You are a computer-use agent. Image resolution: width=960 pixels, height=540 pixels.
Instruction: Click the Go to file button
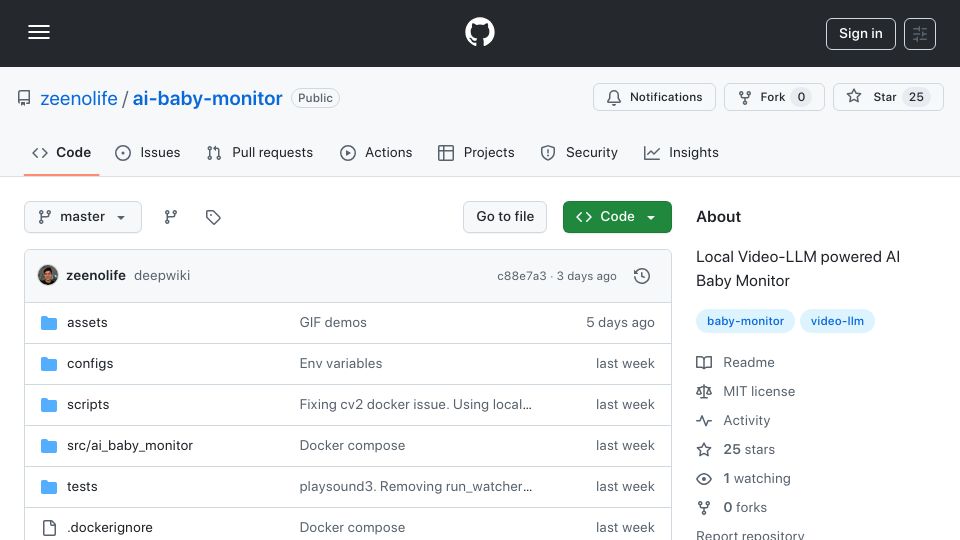[x=504, y=217]
